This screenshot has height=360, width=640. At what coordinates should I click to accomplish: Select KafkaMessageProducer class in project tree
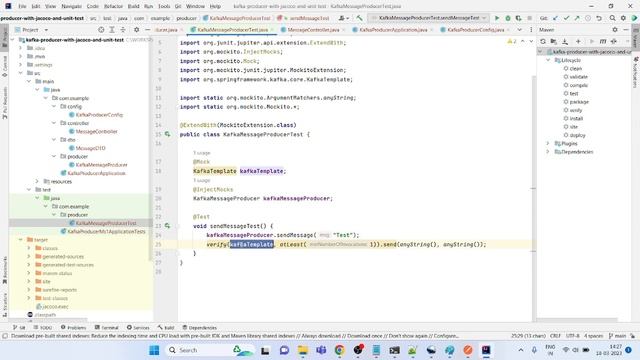pos(101,164)
